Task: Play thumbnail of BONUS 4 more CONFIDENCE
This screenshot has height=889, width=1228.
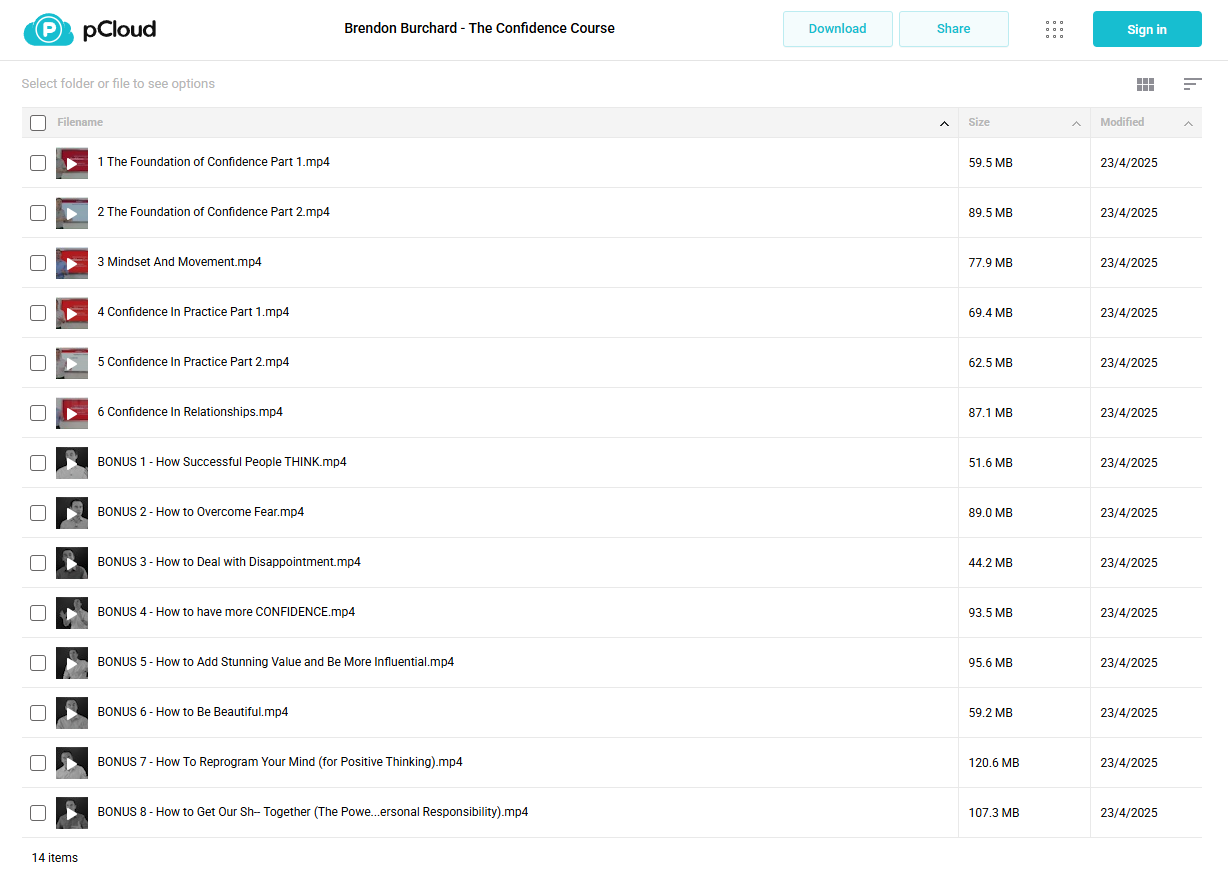Action: (x=72, y=613)
